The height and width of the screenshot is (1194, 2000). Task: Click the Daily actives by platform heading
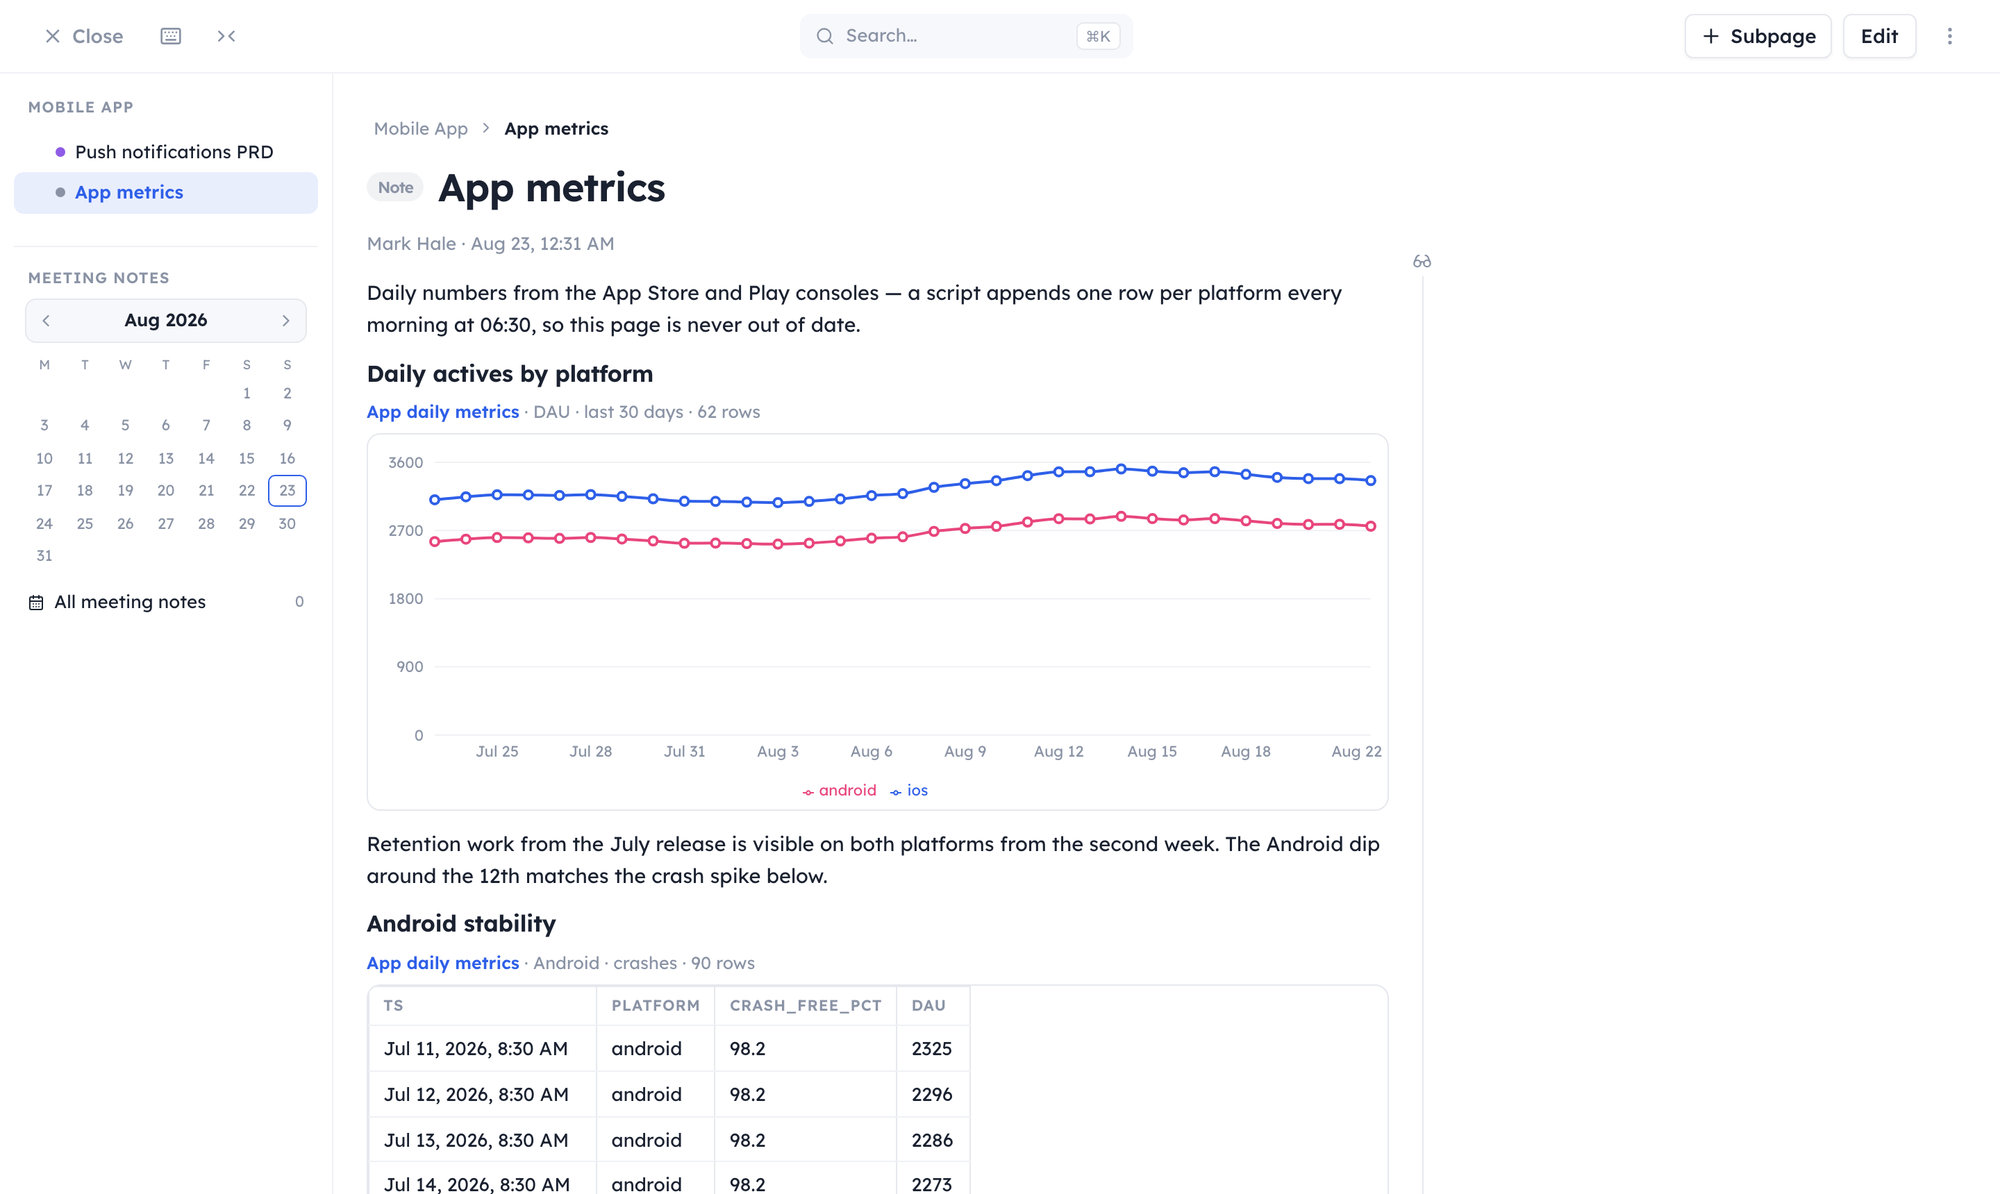[510, 374]
